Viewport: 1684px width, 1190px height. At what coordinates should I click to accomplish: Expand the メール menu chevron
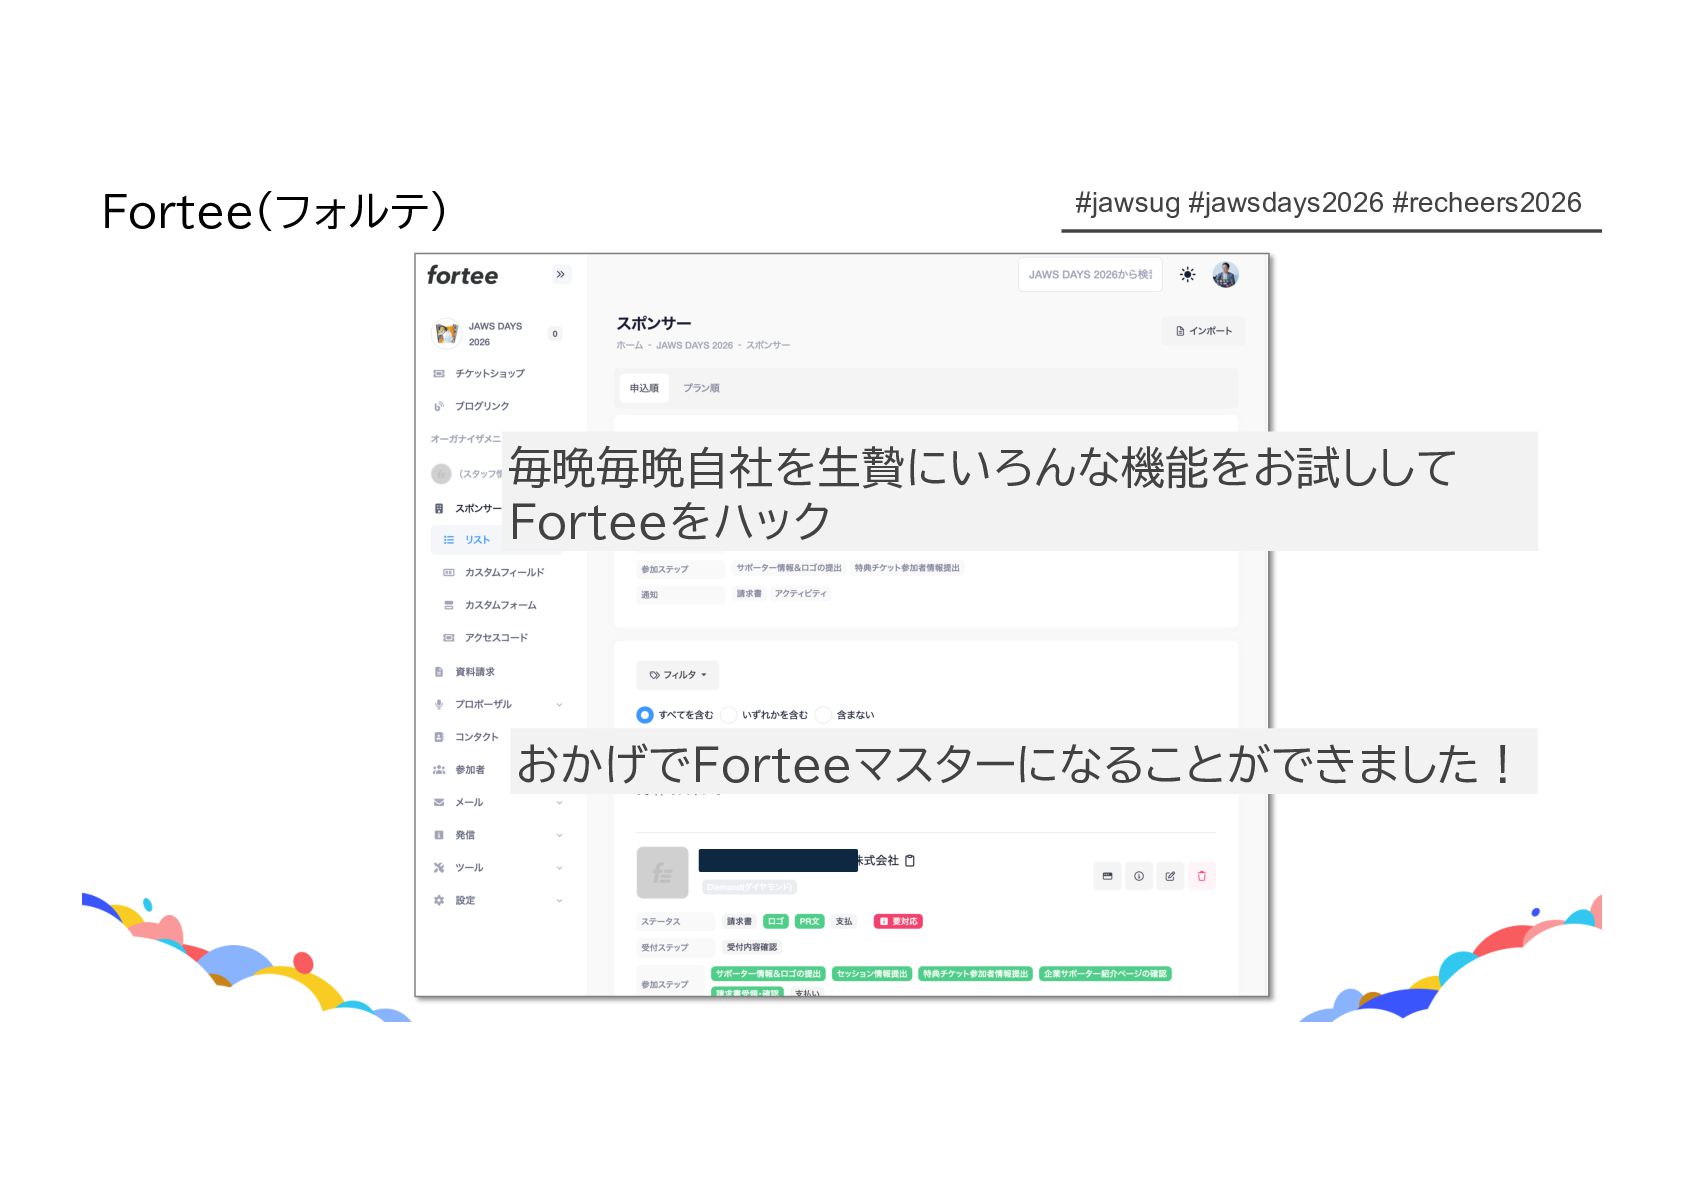(559, 802)
